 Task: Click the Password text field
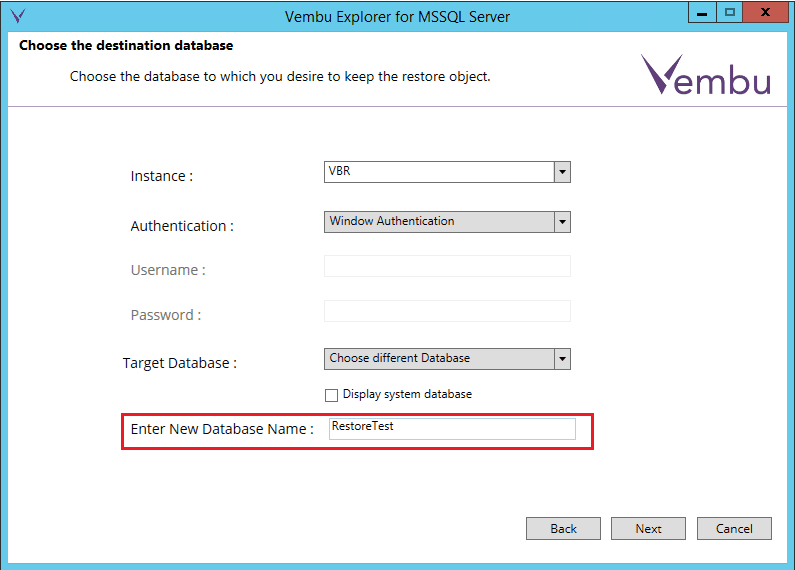(x=447, y=311)
